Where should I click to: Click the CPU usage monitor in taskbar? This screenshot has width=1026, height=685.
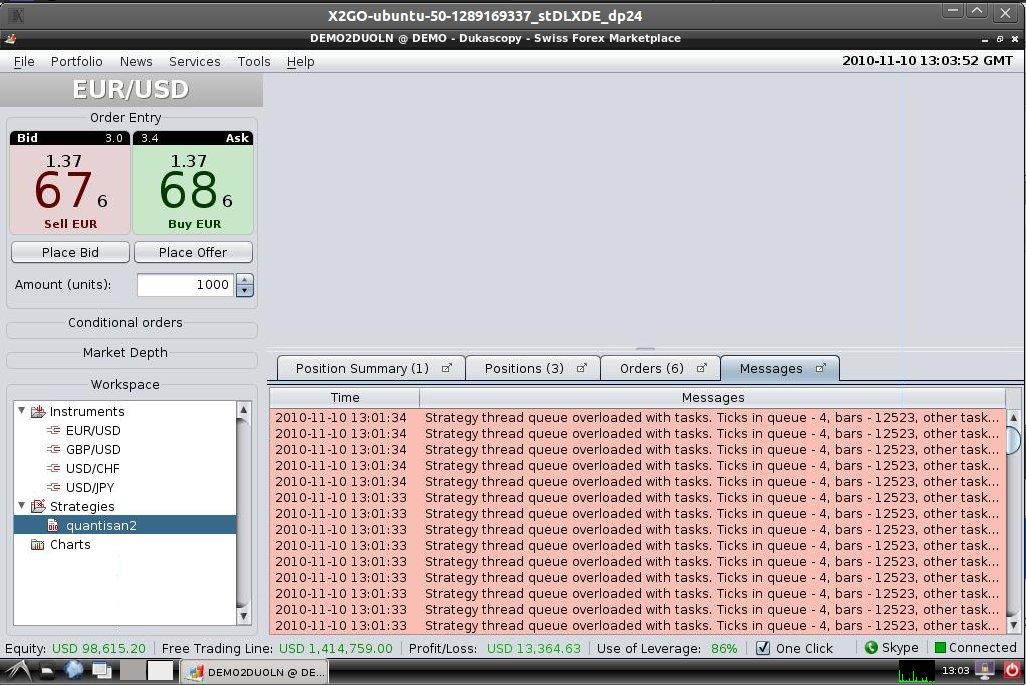916,671
